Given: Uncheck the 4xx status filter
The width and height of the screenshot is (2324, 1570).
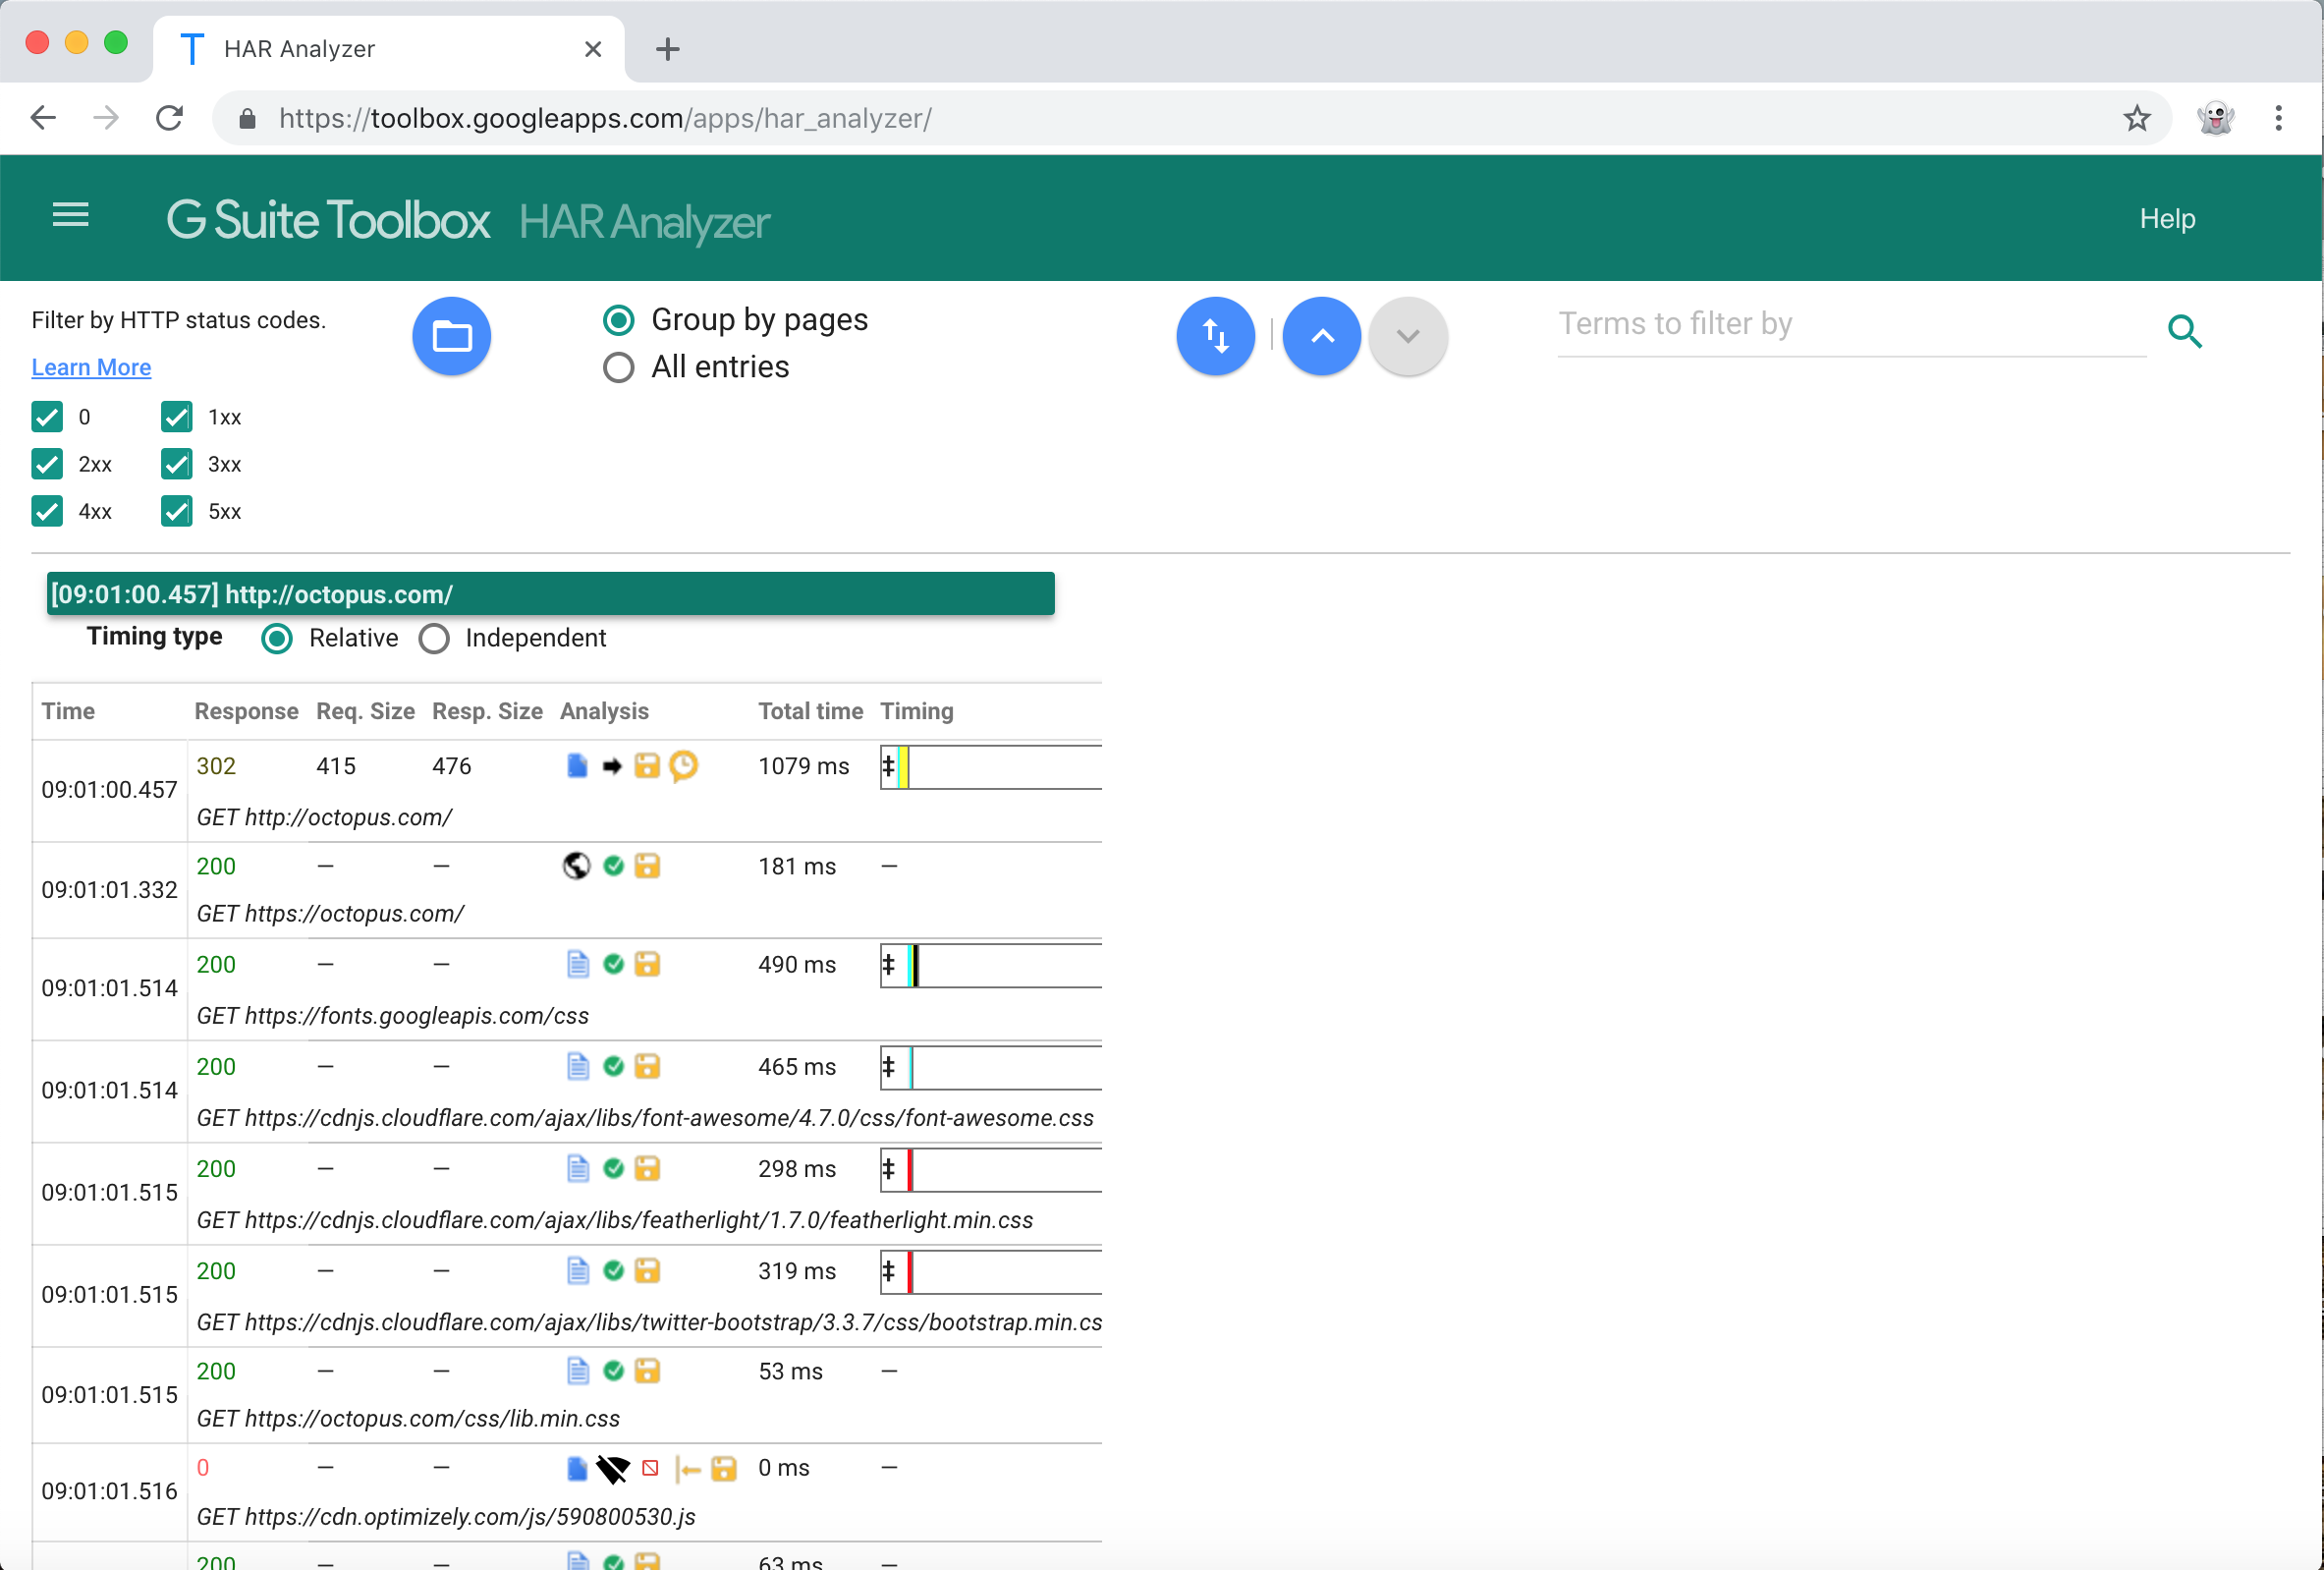Looking at the screenshot, I should point(47,511).
